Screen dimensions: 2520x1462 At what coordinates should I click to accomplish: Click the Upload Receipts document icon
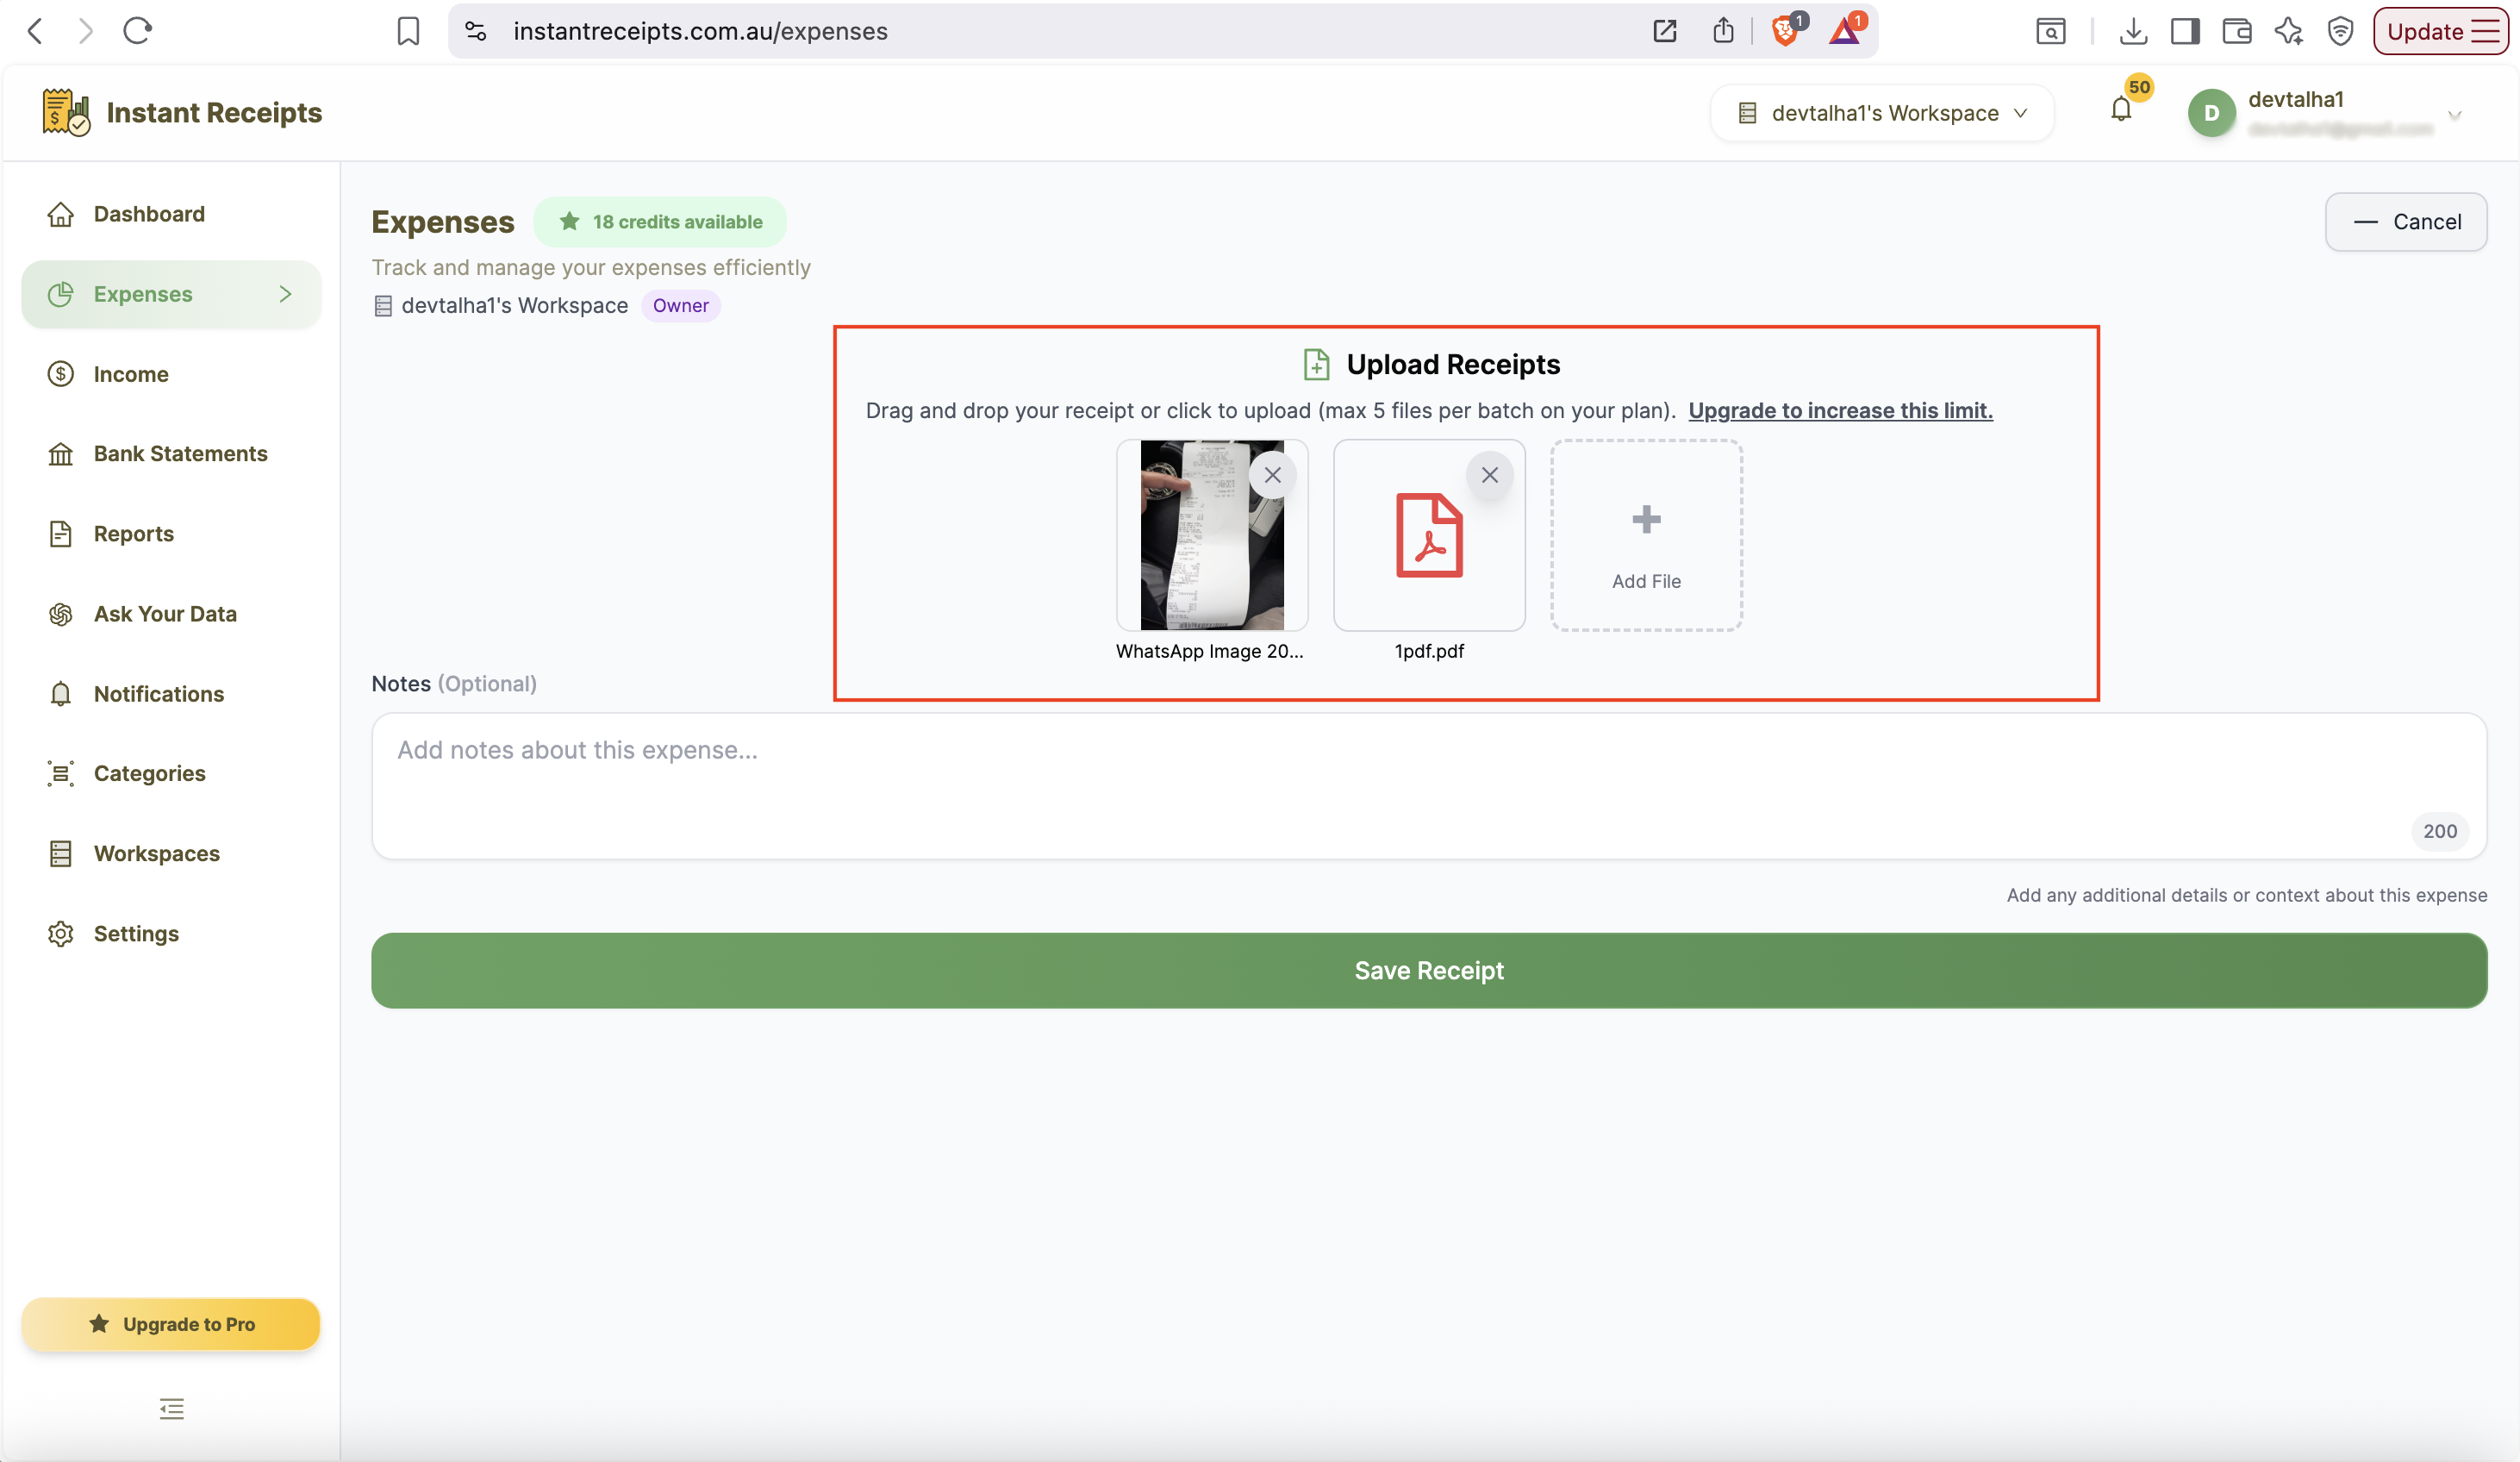1316,365
